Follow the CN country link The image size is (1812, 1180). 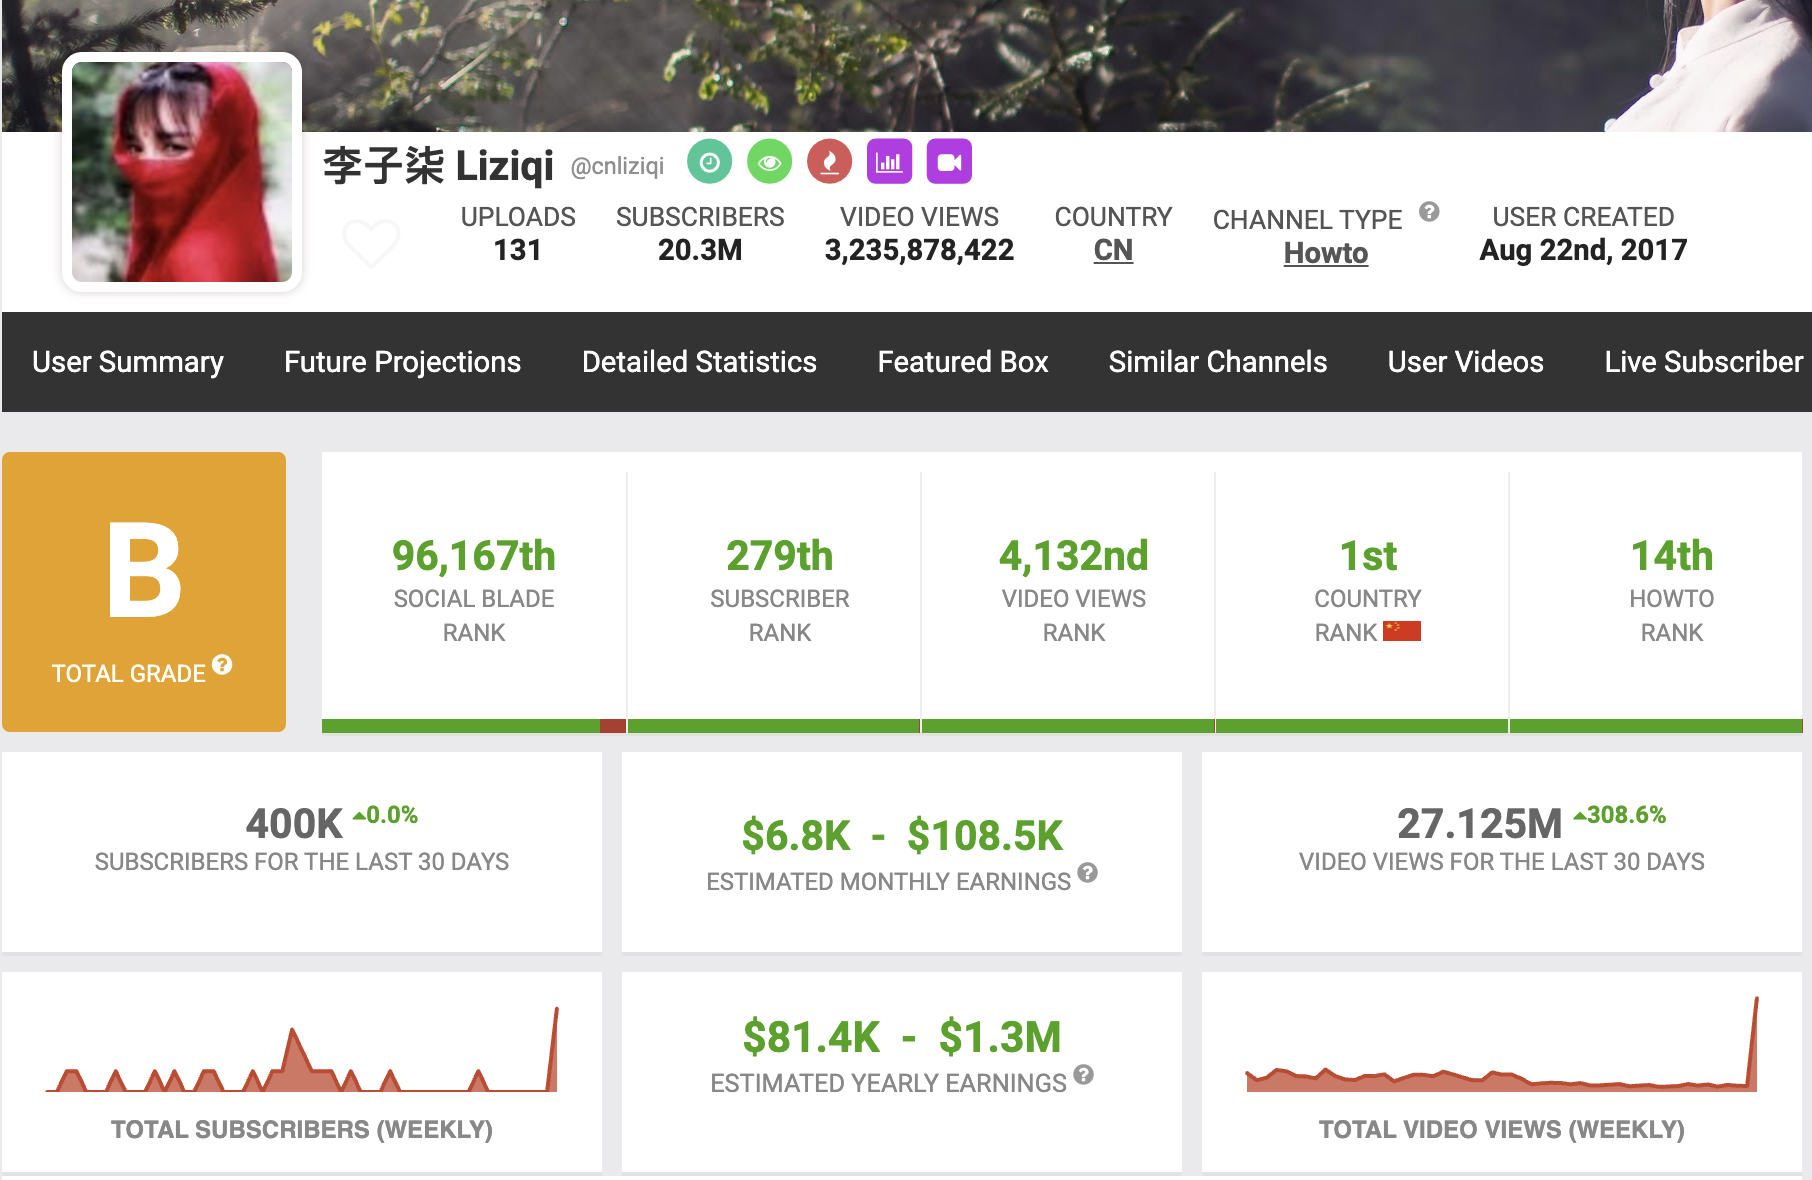pos(1113,250)
